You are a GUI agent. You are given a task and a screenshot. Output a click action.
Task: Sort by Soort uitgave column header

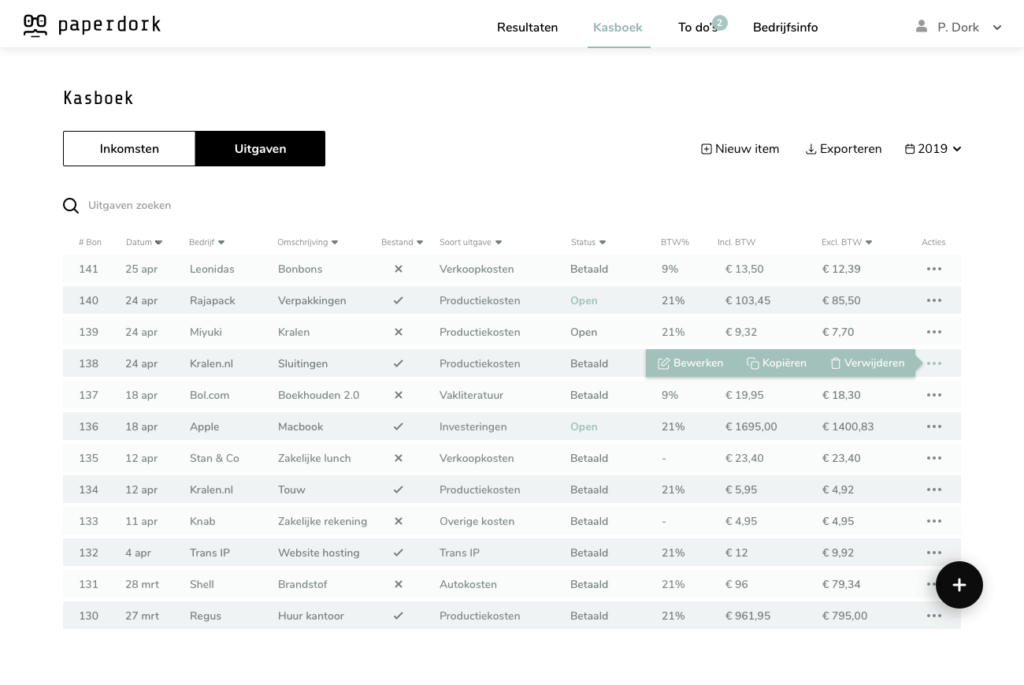[470, 242]
